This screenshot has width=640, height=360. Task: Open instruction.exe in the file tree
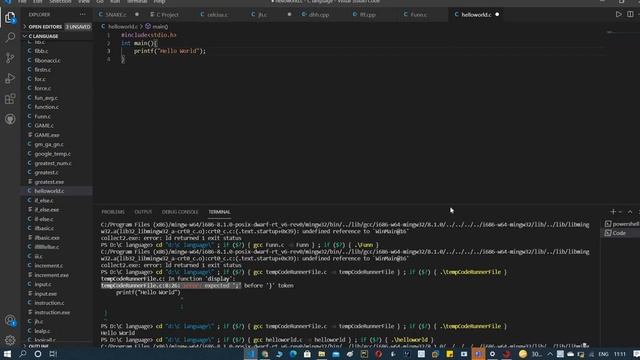pos(52,312)
